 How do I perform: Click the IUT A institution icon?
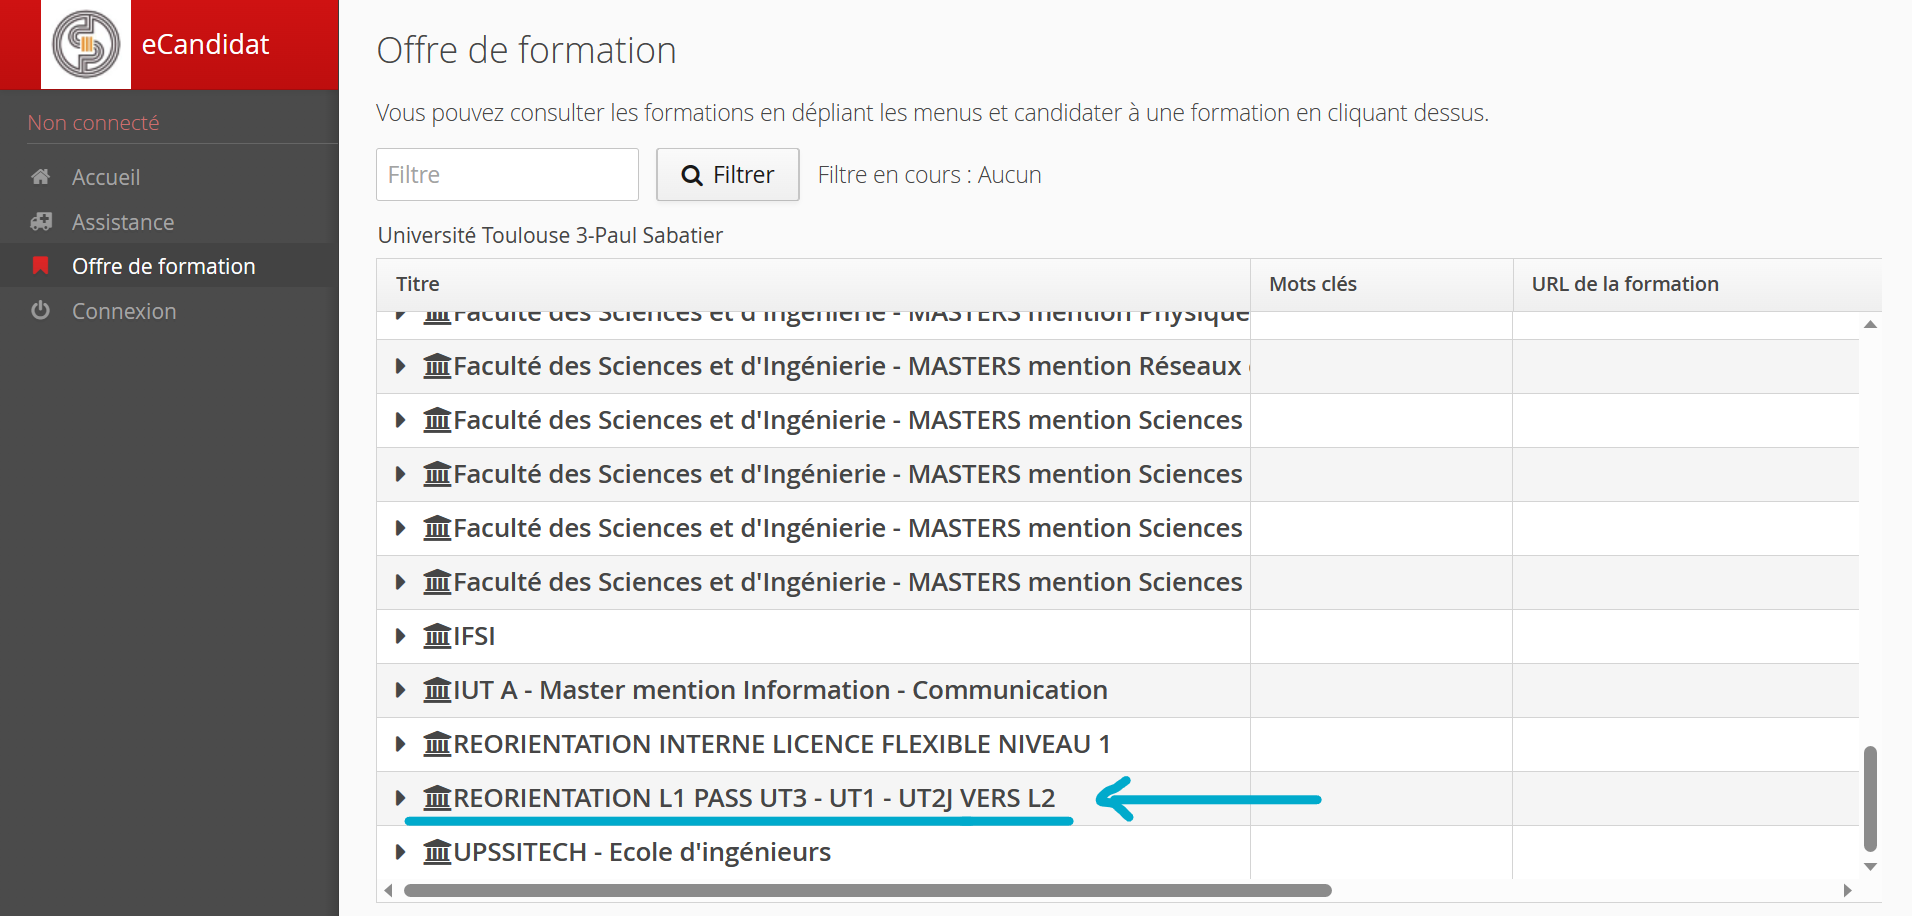437,690
